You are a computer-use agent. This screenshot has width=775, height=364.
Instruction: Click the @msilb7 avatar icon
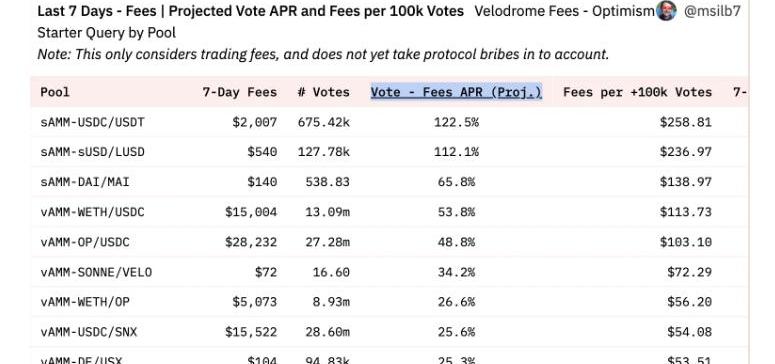(666, 10)
